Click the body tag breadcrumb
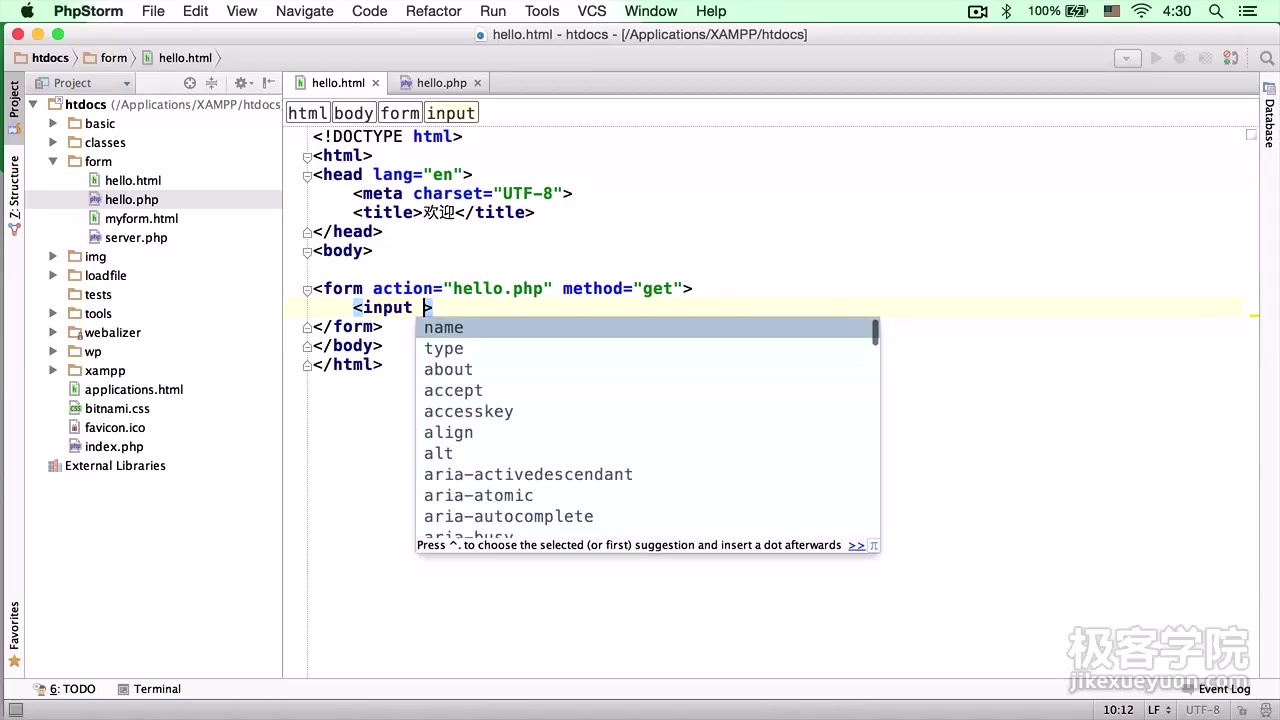Viewport: 1280px width, 720px height. (354, 113)
